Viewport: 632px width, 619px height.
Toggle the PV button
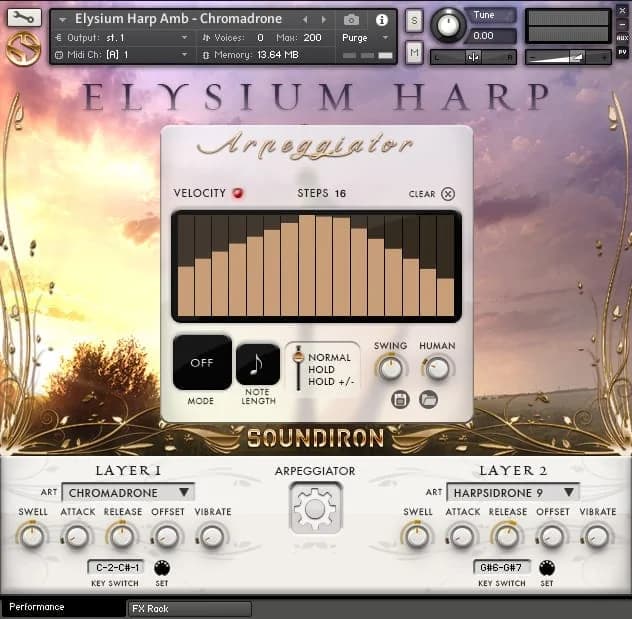click(x=622, y=52)
